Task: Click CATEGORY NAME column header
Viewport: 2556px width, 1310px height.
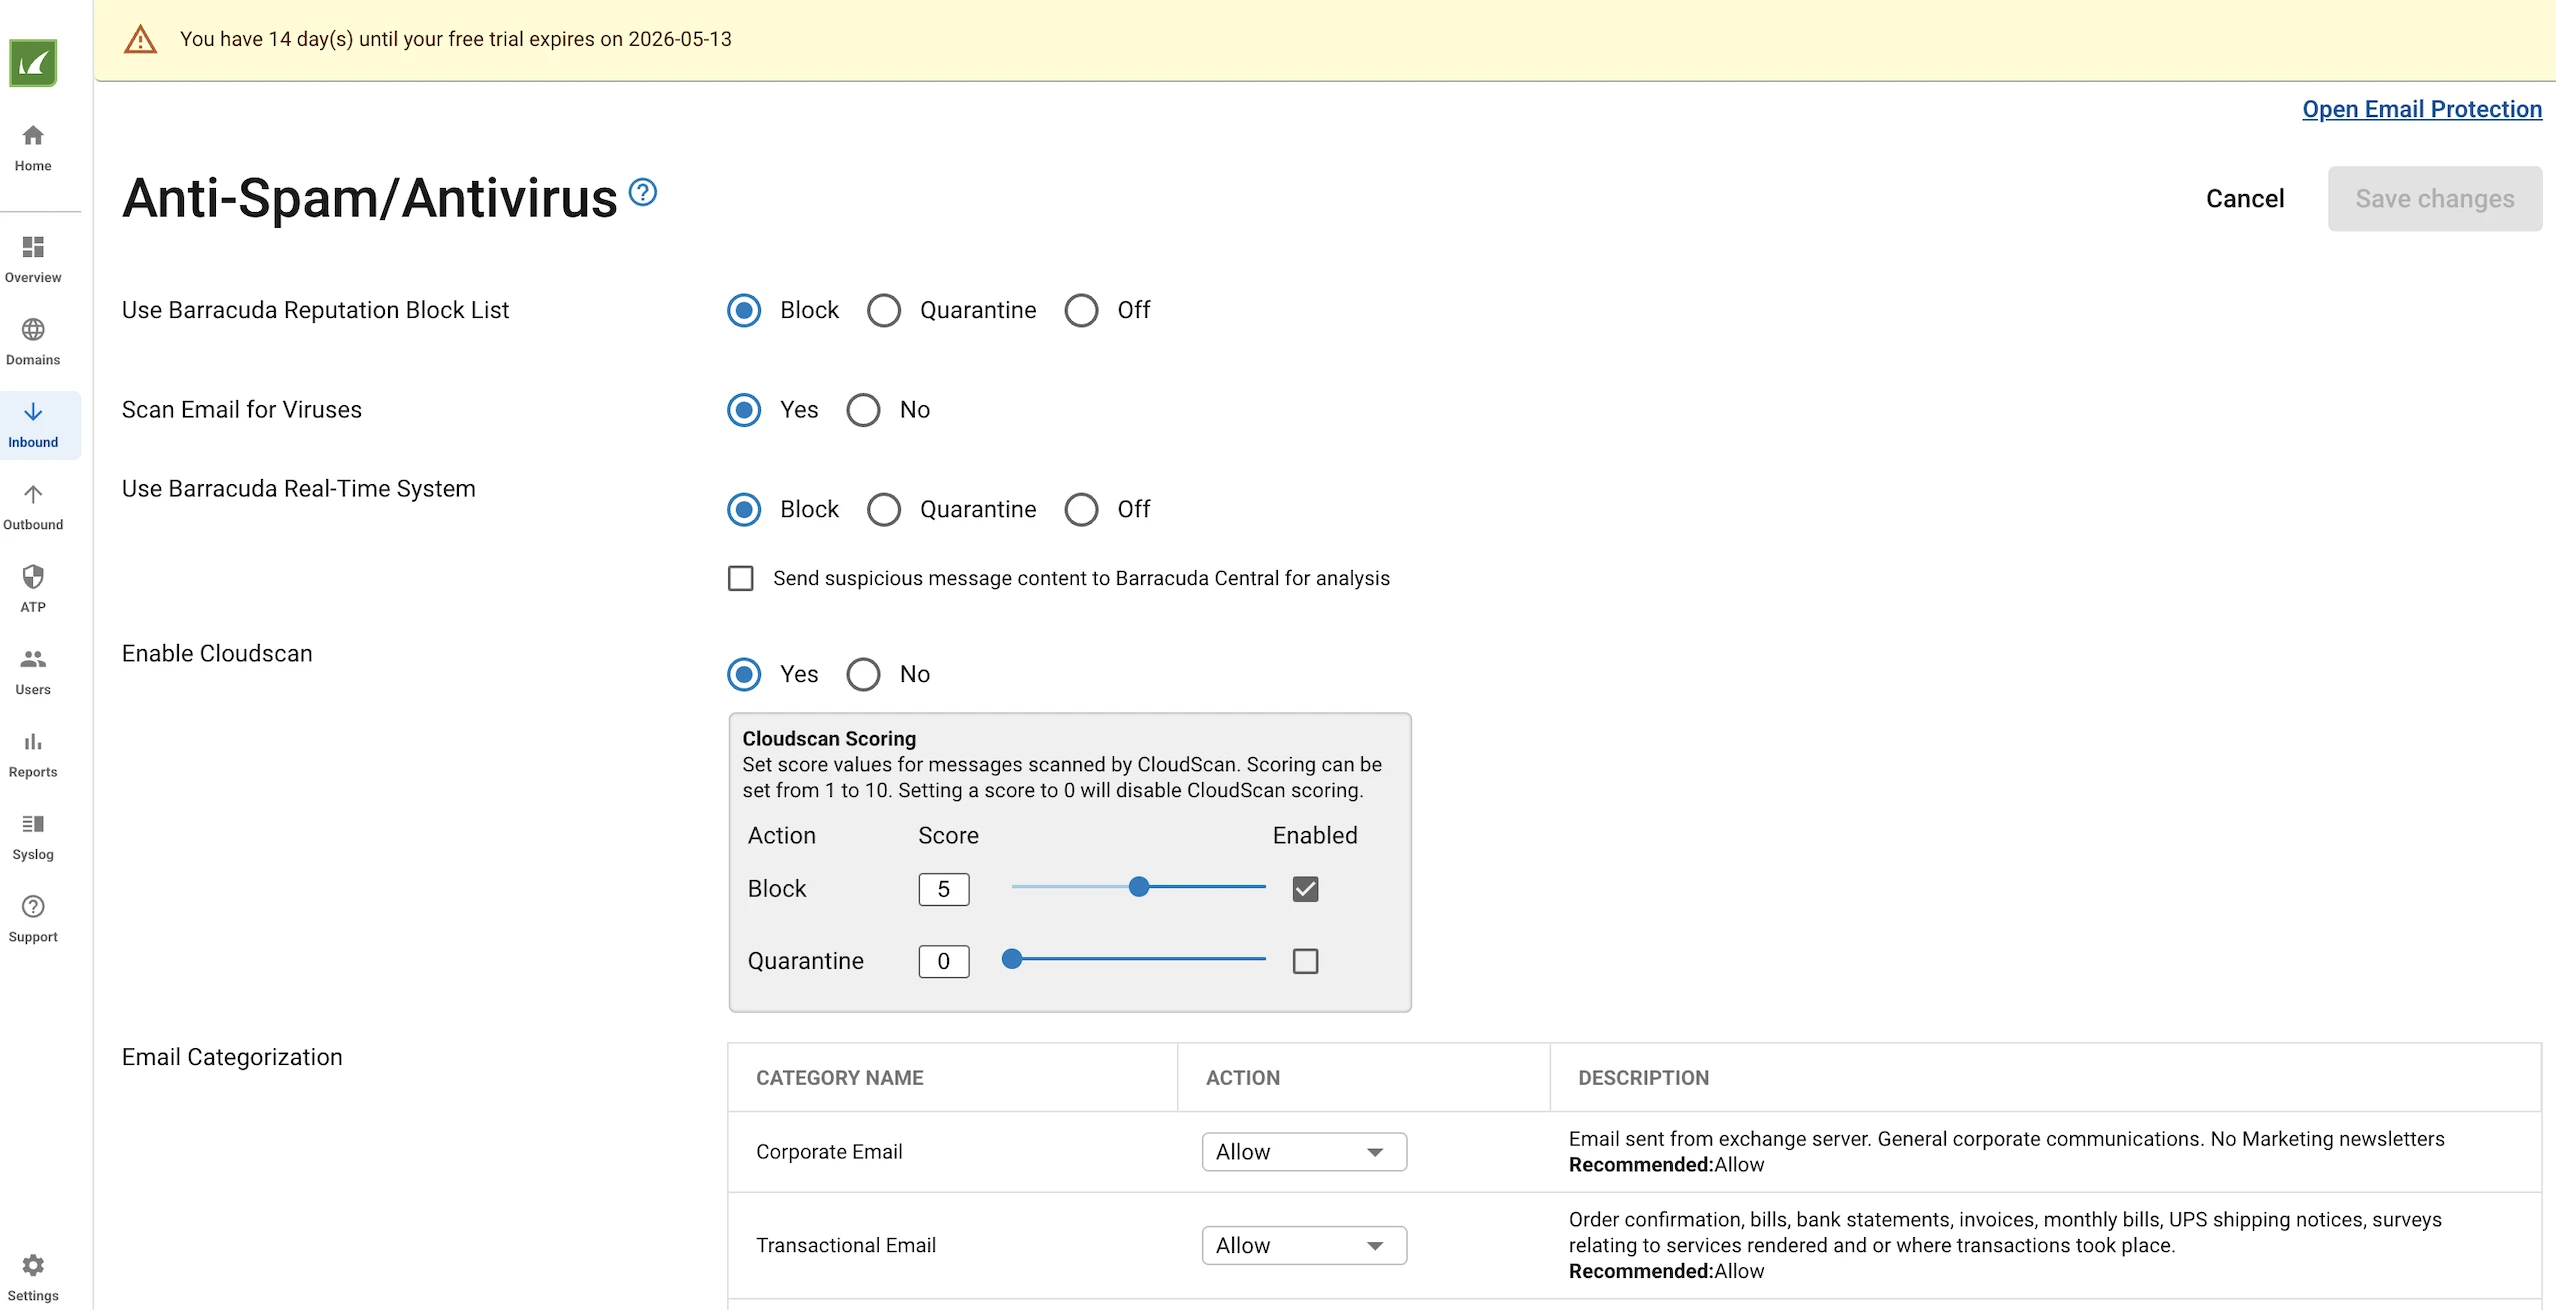Action: [x=840, y=1078]
